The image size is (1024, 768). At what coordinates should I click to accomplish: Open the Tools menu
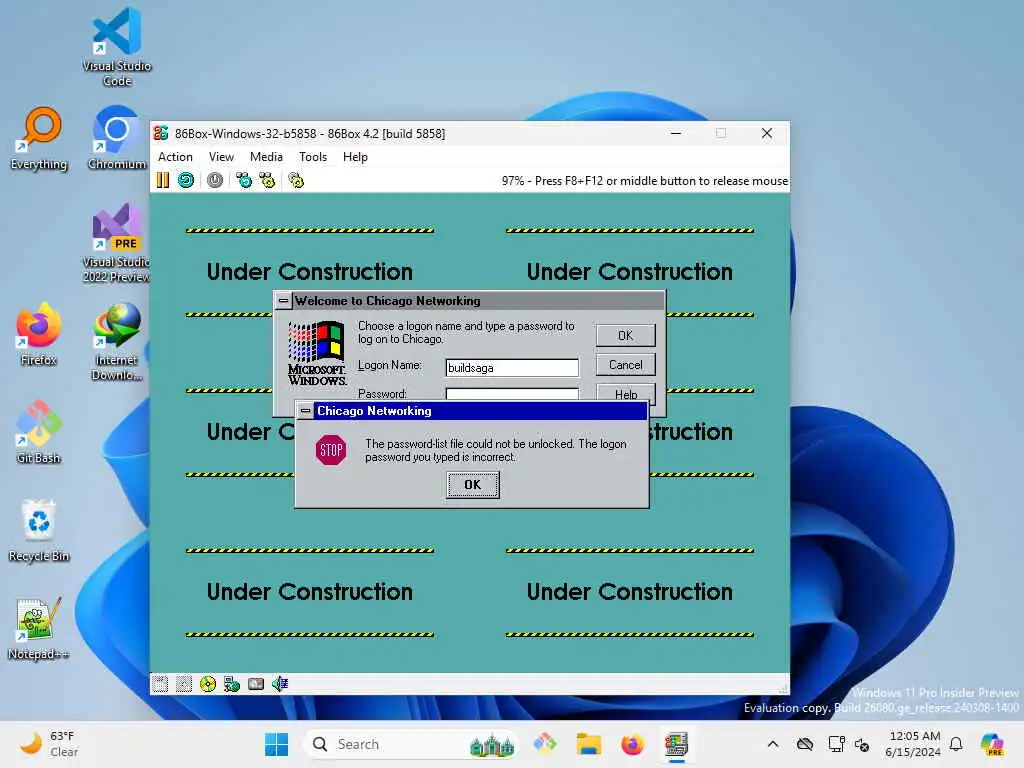313,157
